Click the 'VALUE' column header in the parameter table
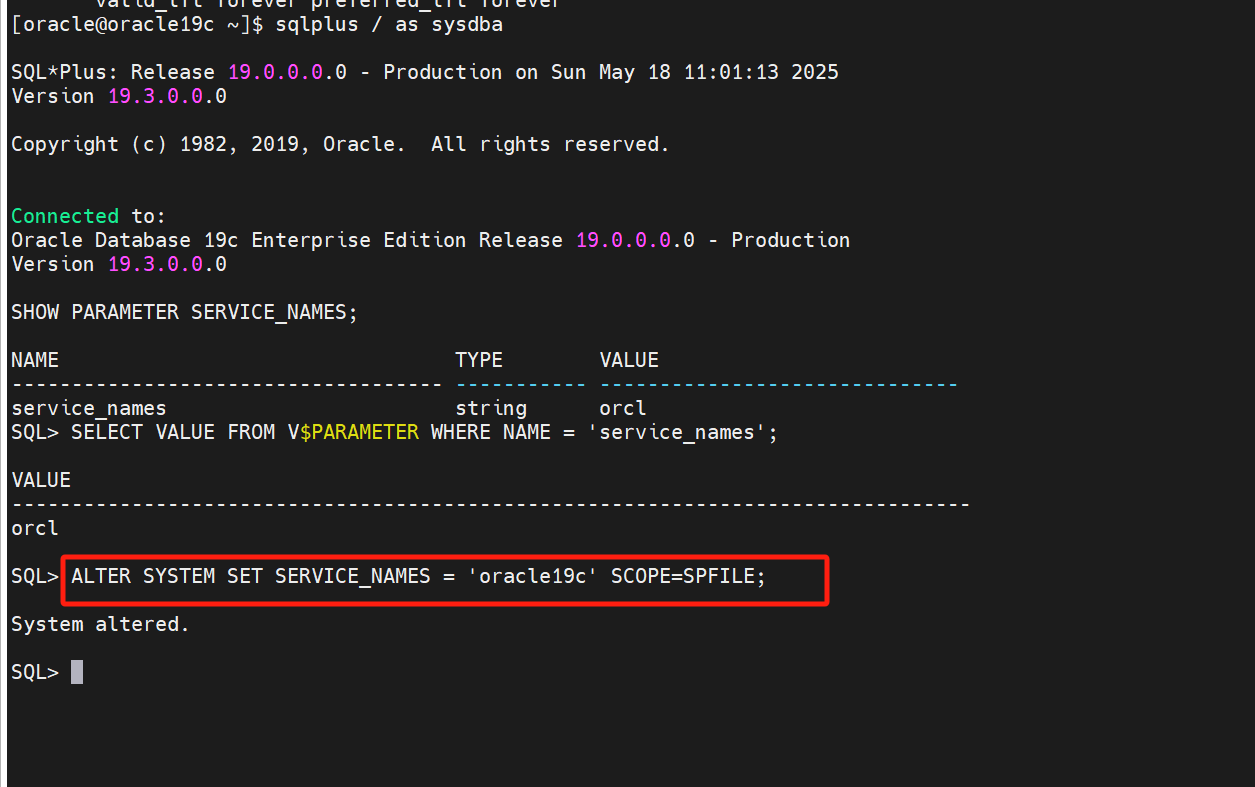The image size is (1255, 787). [x=629, y=360]
